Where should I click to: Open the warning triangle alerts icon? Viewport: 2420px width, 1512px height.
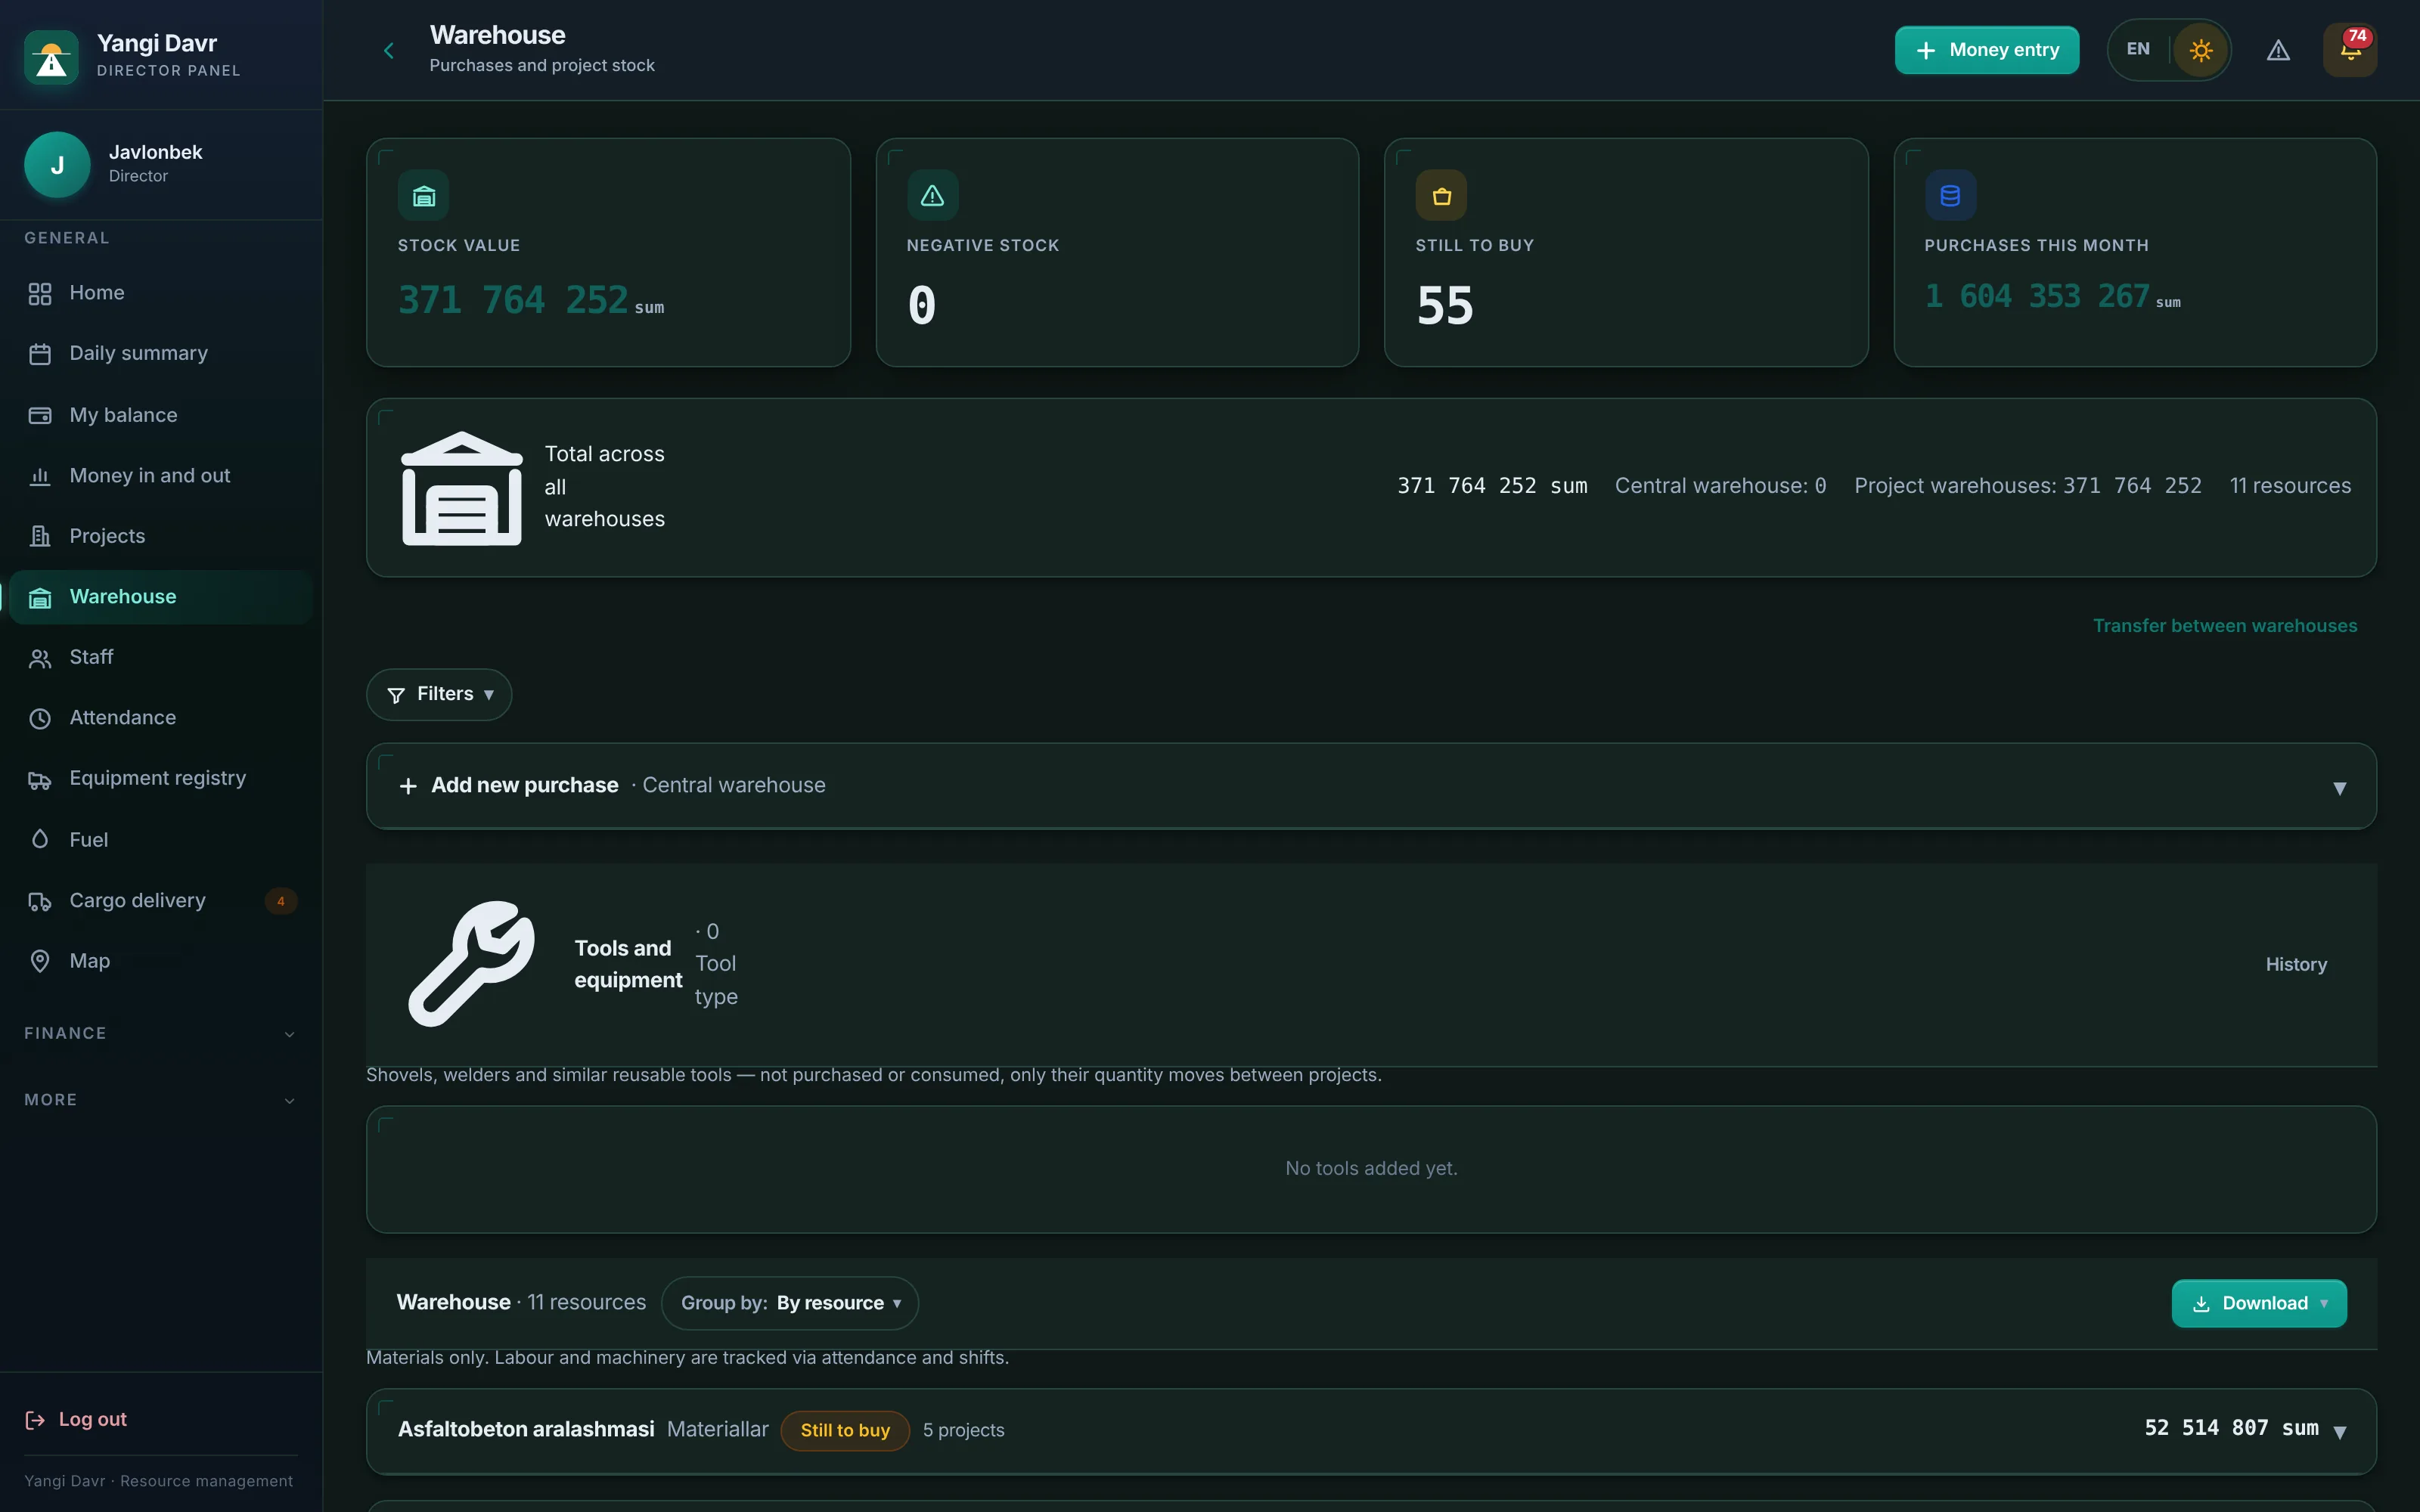[2278, 50]
